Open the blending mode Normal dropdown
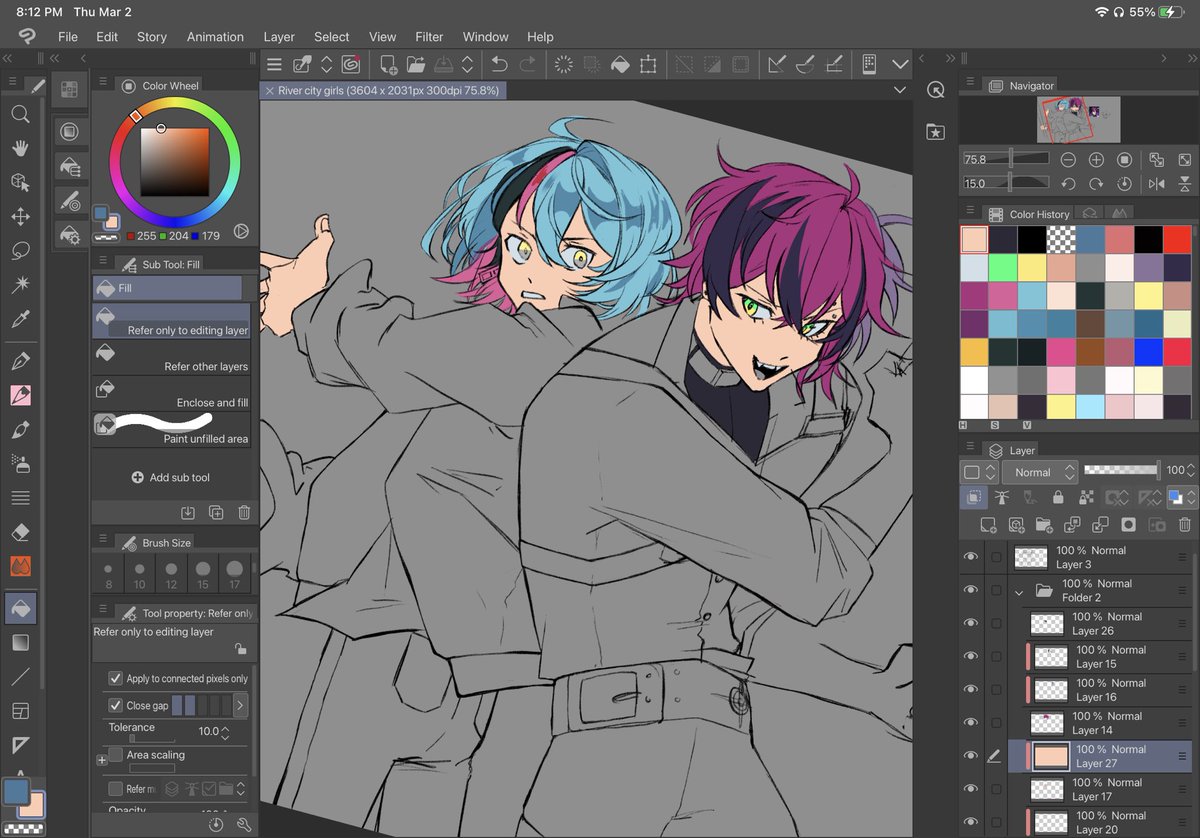1200x838 pixels. pyautogui.click(x=1042, y=472)
